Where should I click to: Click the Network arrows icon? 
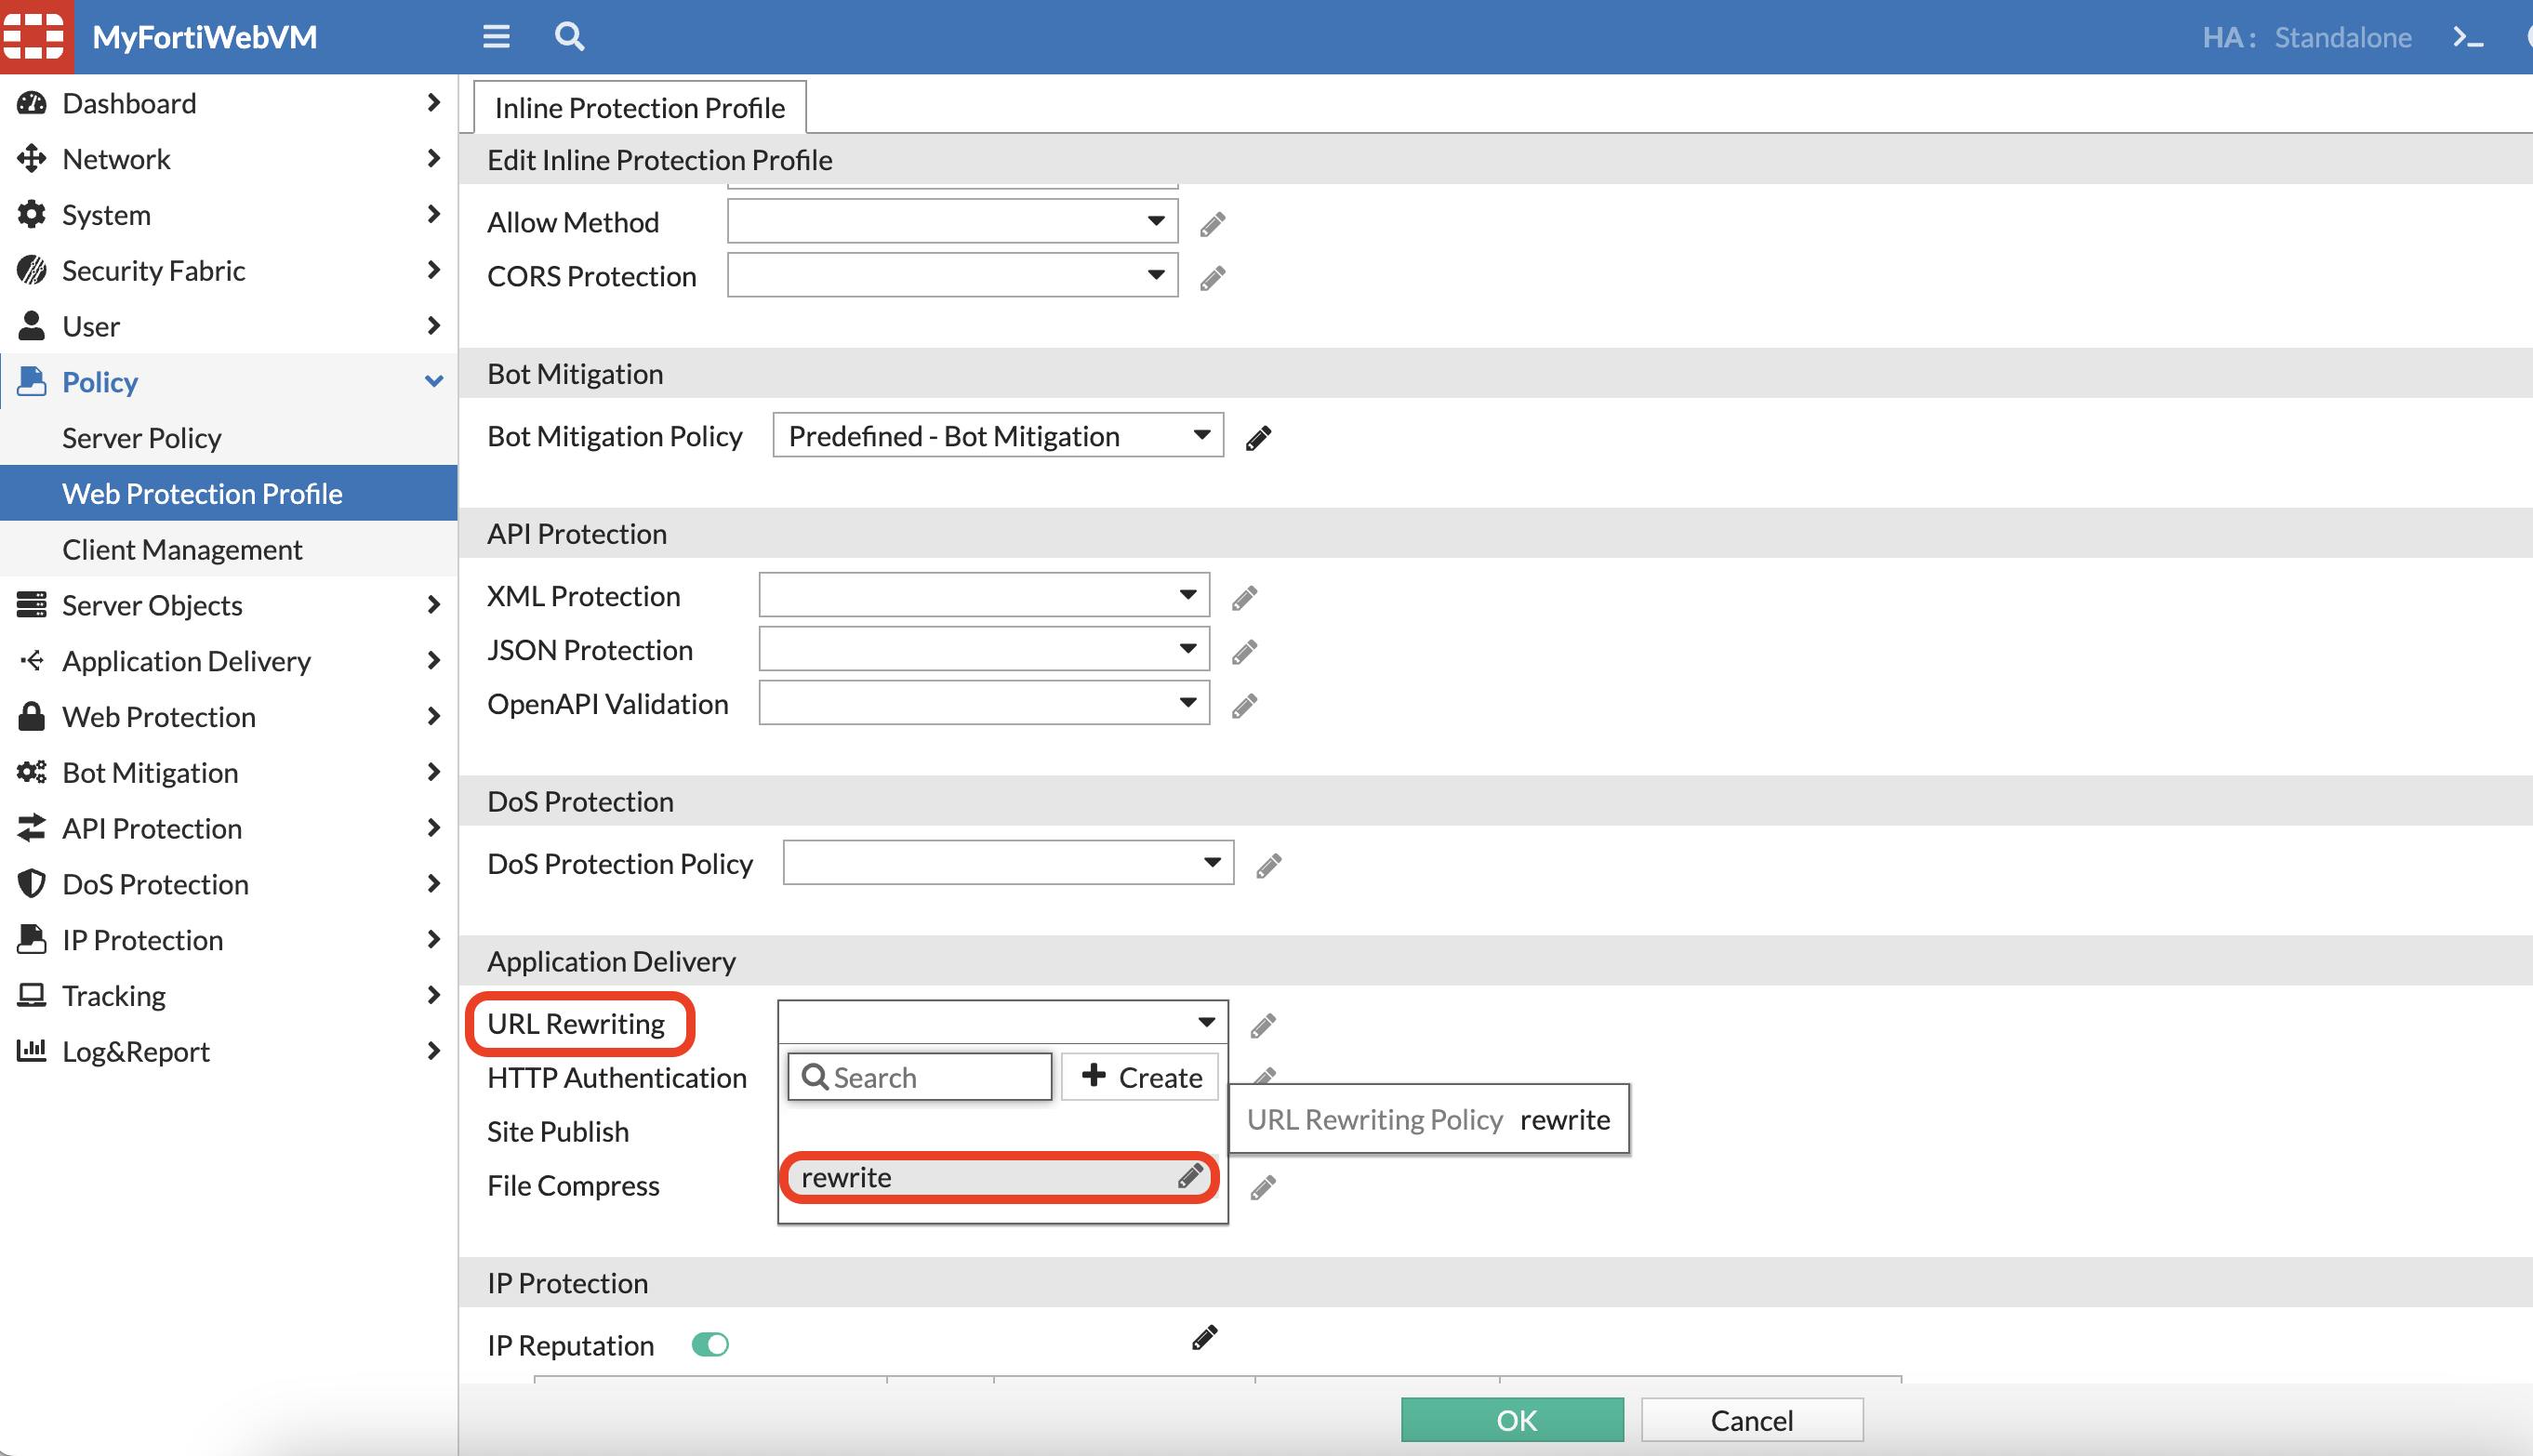[32, 158]
